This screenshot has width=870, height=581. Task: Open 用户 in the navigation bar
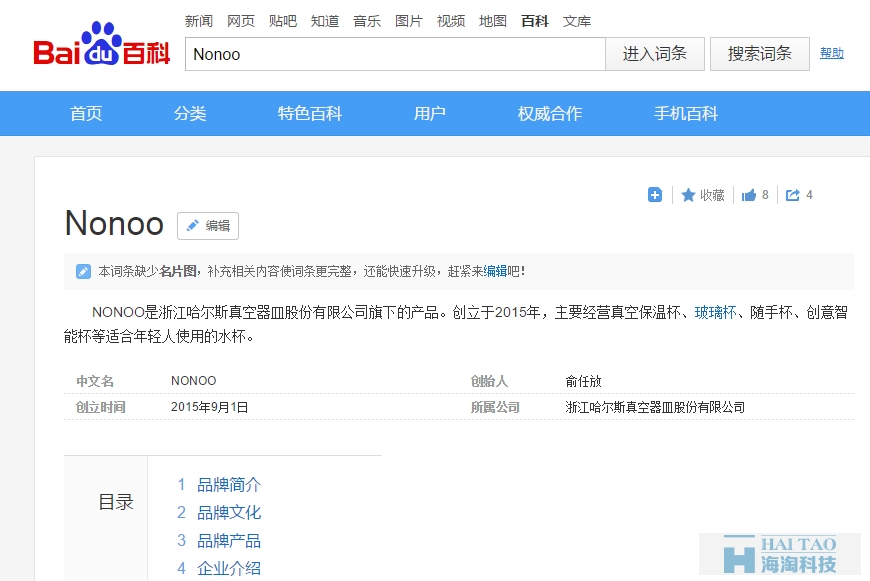(429, 114)
